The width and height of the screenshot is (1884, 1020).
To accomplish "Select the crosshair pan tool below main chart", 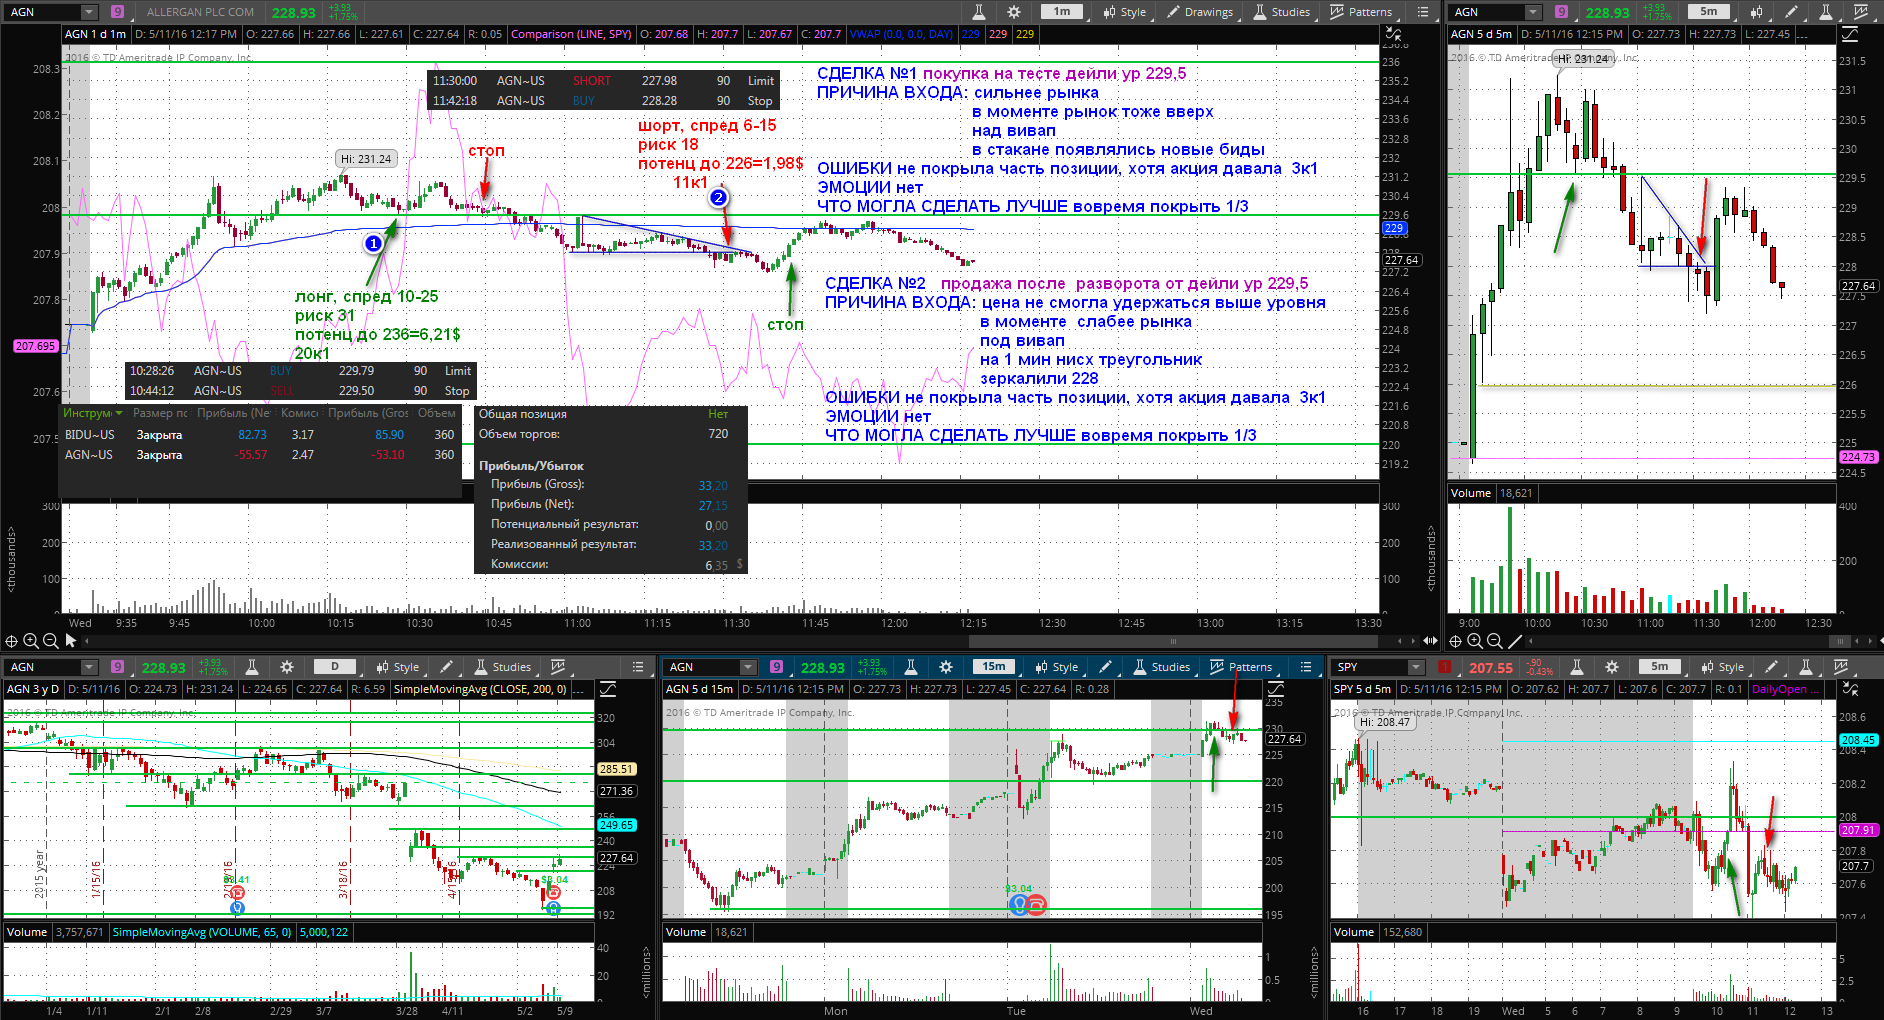I will coord(11,641).
